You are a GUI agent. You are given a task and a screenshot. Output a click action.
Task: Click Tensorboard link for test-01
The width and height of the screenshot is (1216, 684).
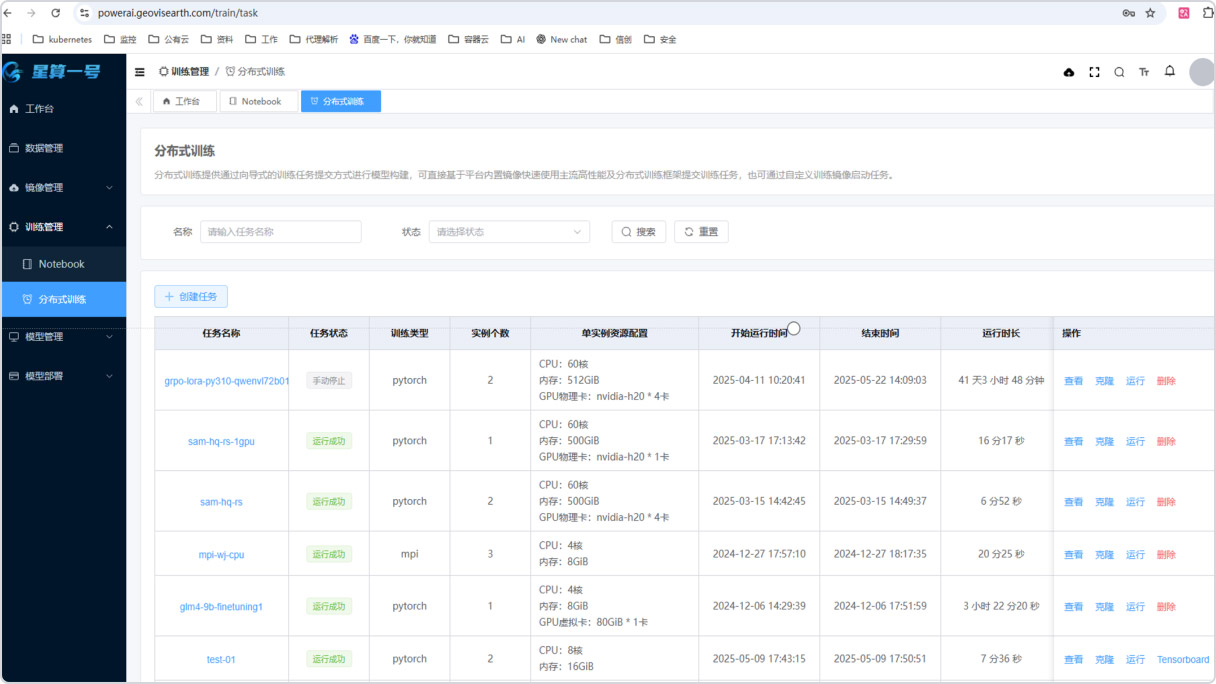[x=1182, y=659]
